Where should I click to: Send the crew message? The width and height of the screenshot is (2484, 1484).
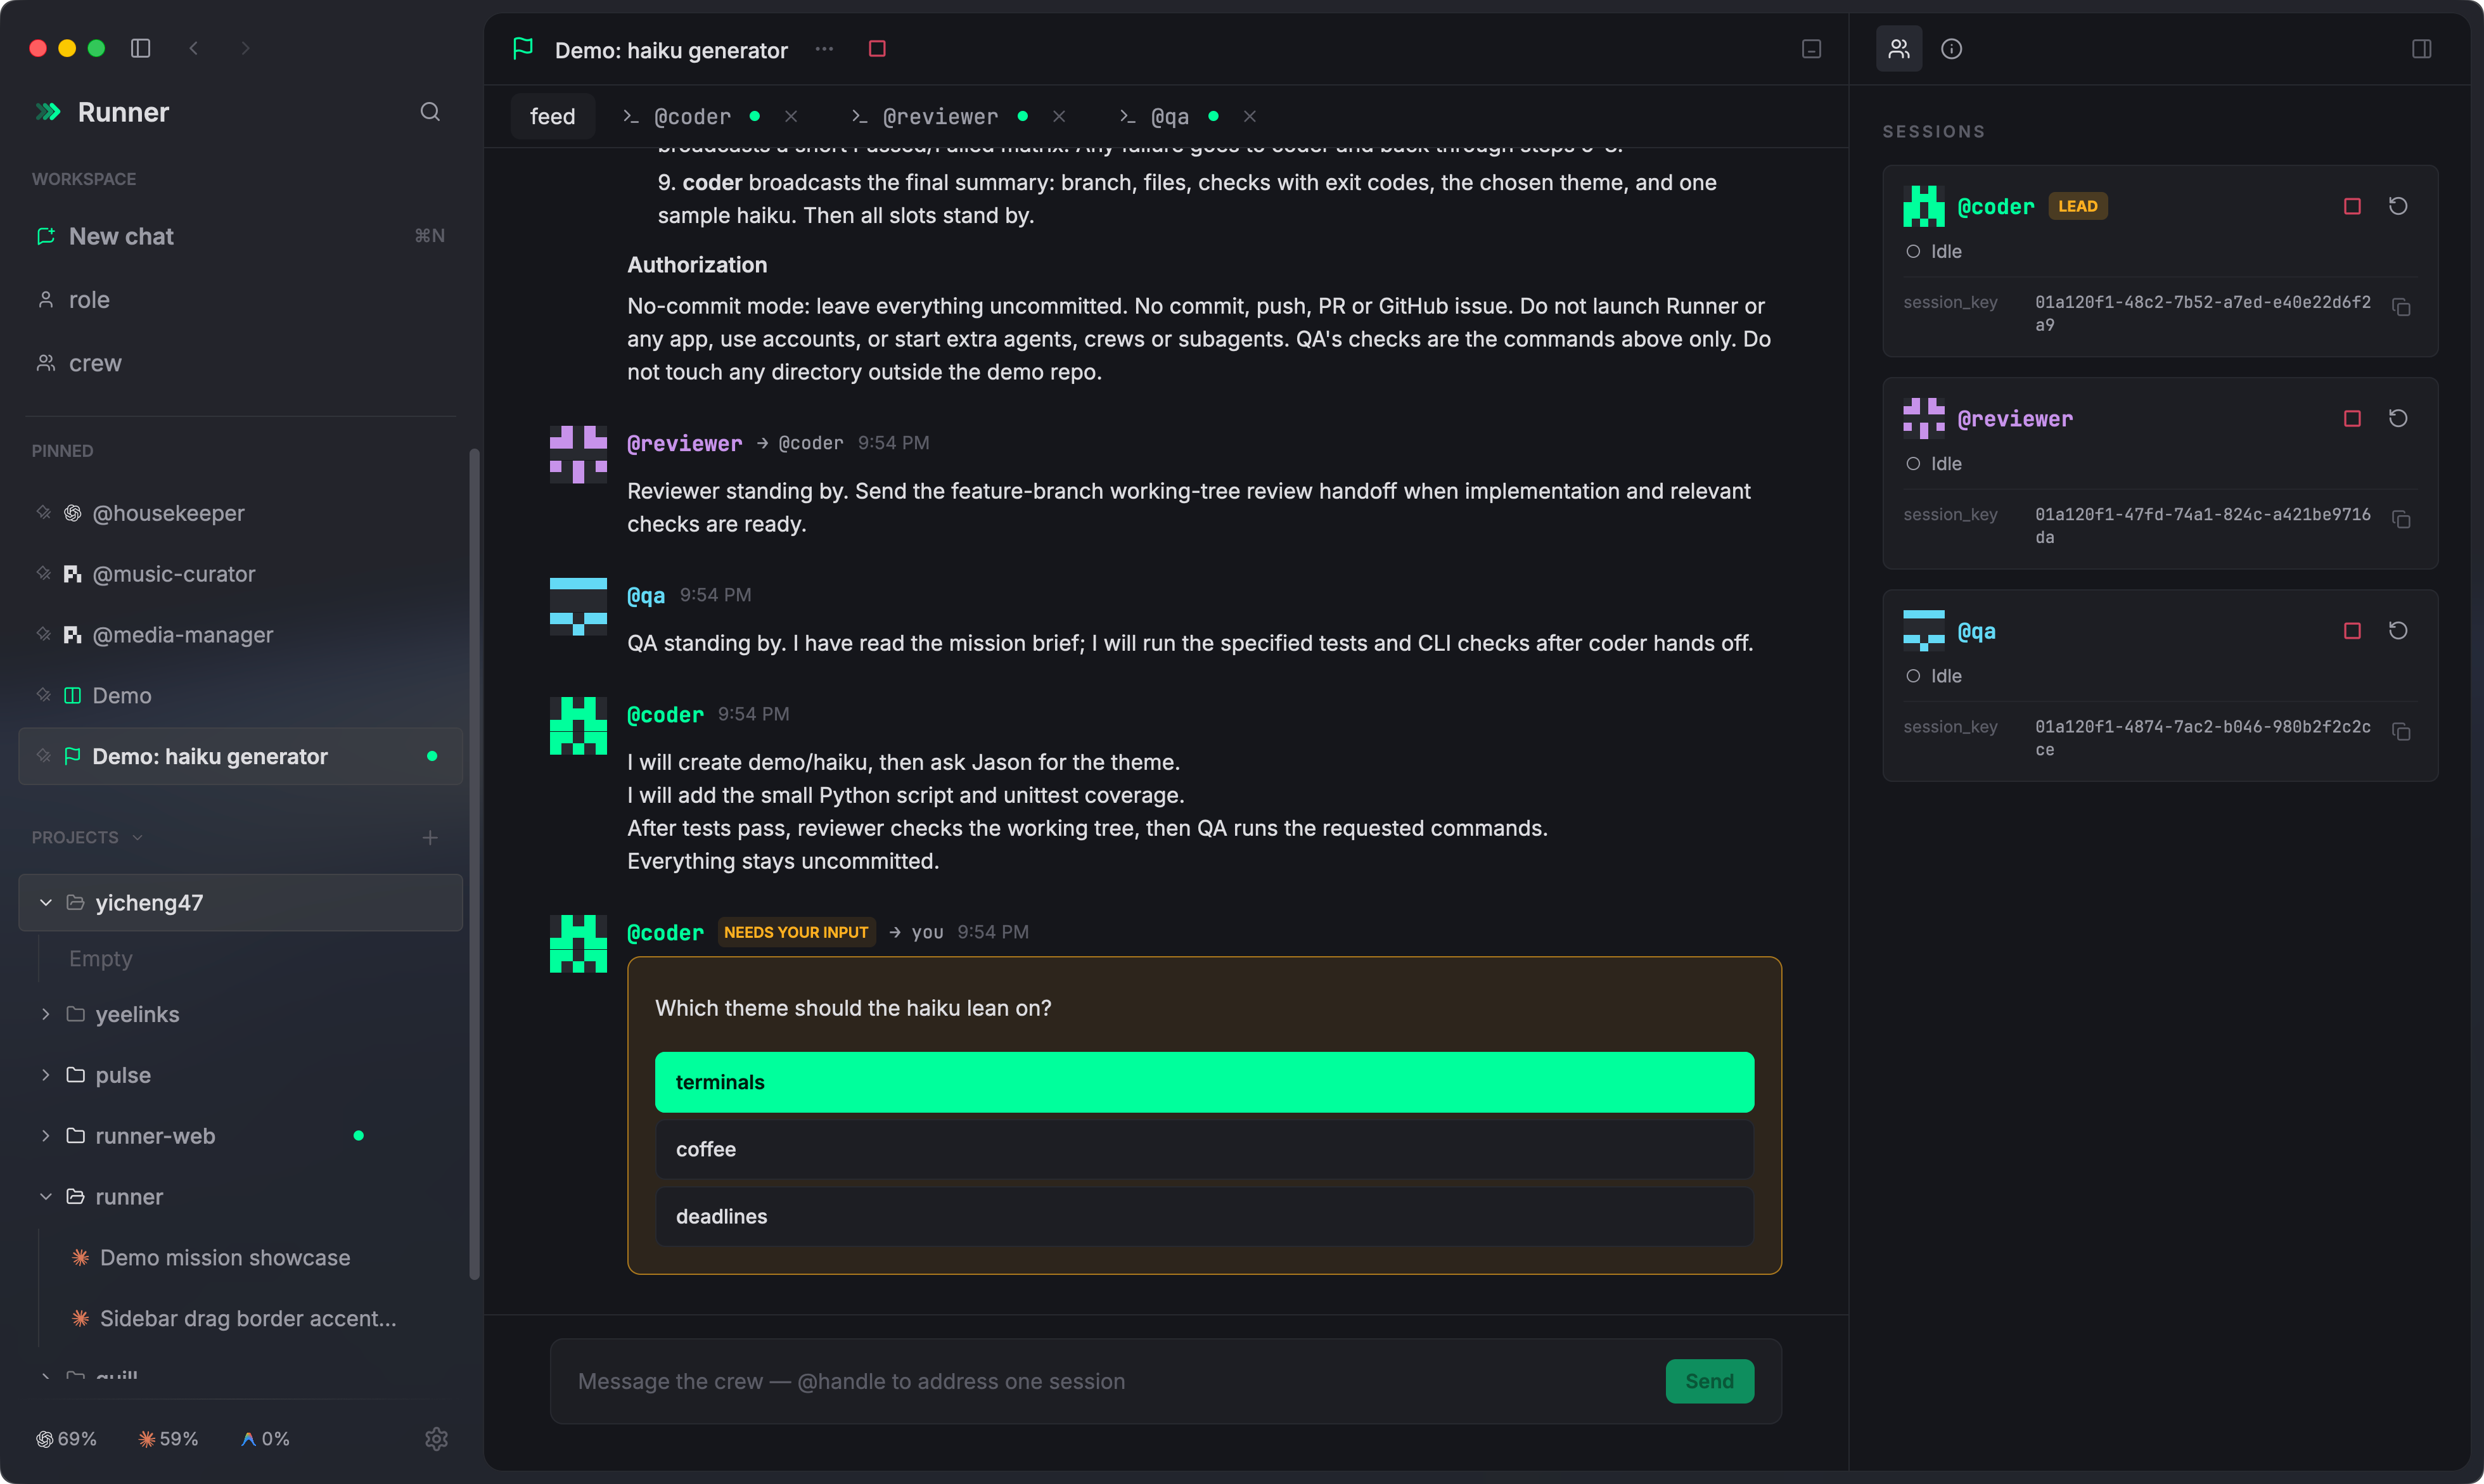point(1709,1381)
